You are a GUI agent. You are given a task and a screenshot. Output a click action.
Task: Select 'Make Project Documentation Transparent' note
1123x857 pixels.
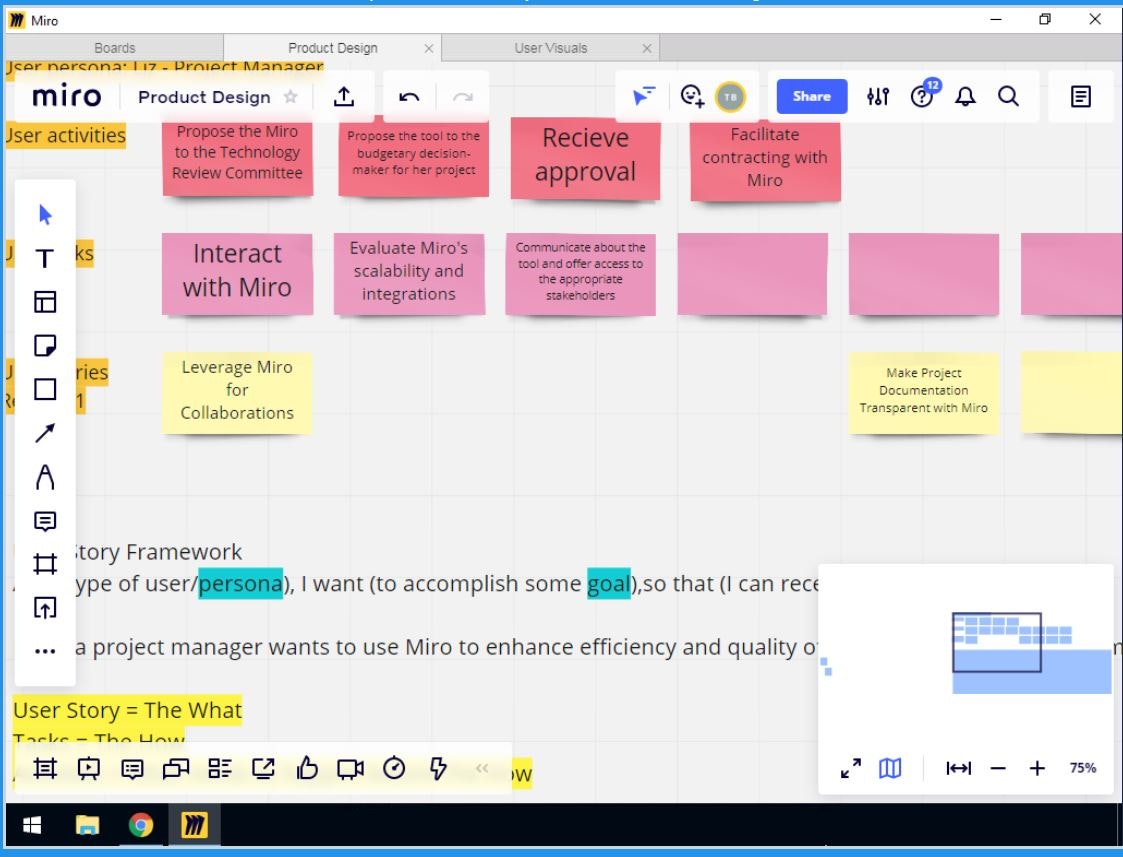(x=923, y=392)
